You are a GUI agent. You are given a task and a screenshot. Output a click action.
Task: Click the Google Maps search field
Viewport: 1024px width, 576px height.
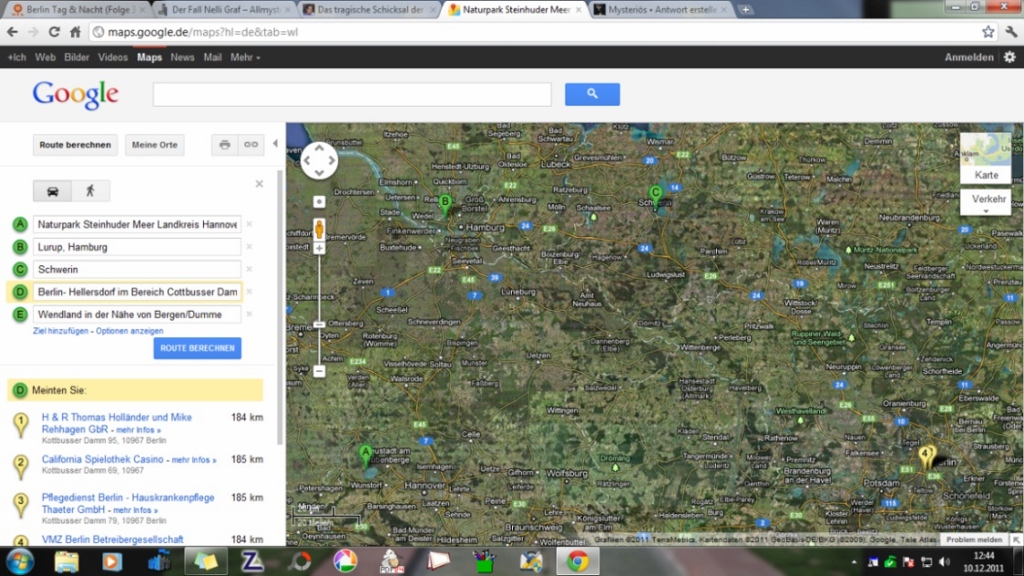352,94
